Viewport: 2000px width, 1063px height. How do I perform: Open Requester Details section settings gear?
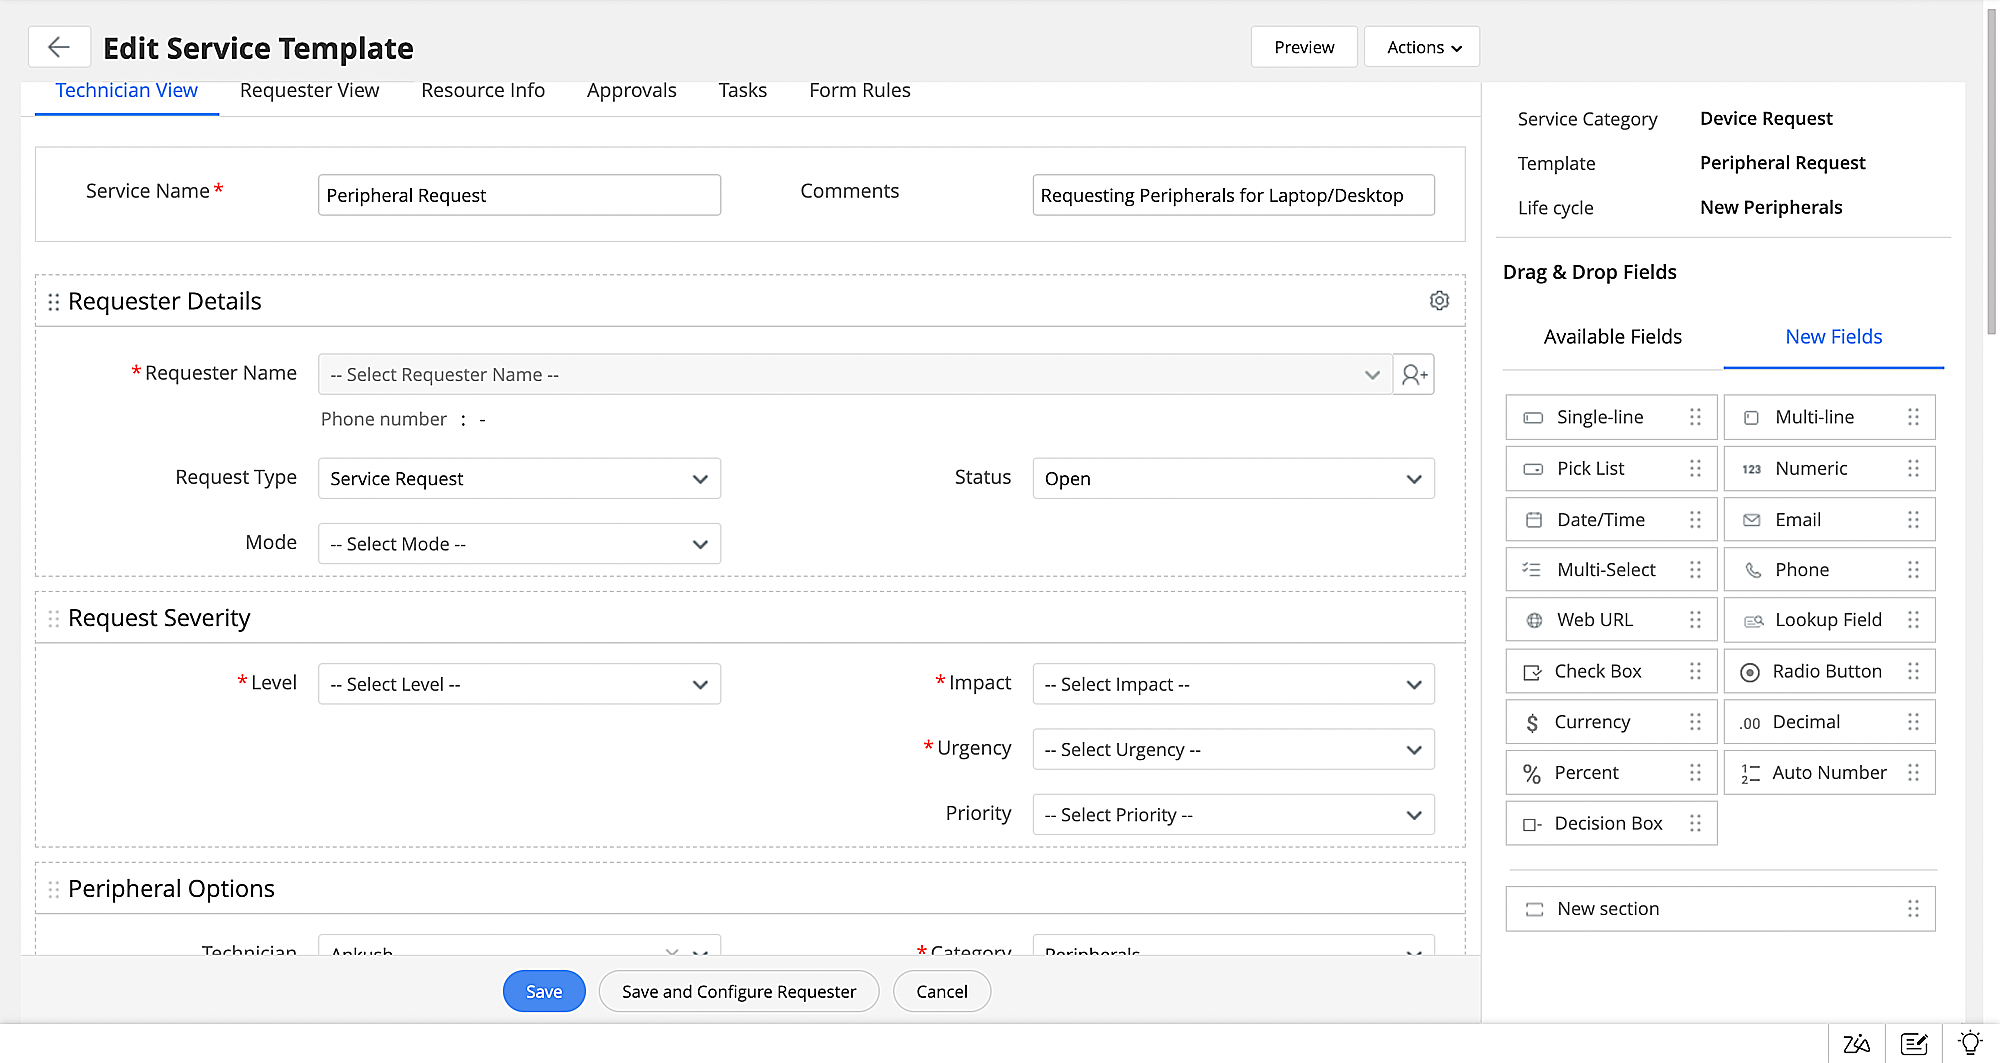tap(1439, 301)
